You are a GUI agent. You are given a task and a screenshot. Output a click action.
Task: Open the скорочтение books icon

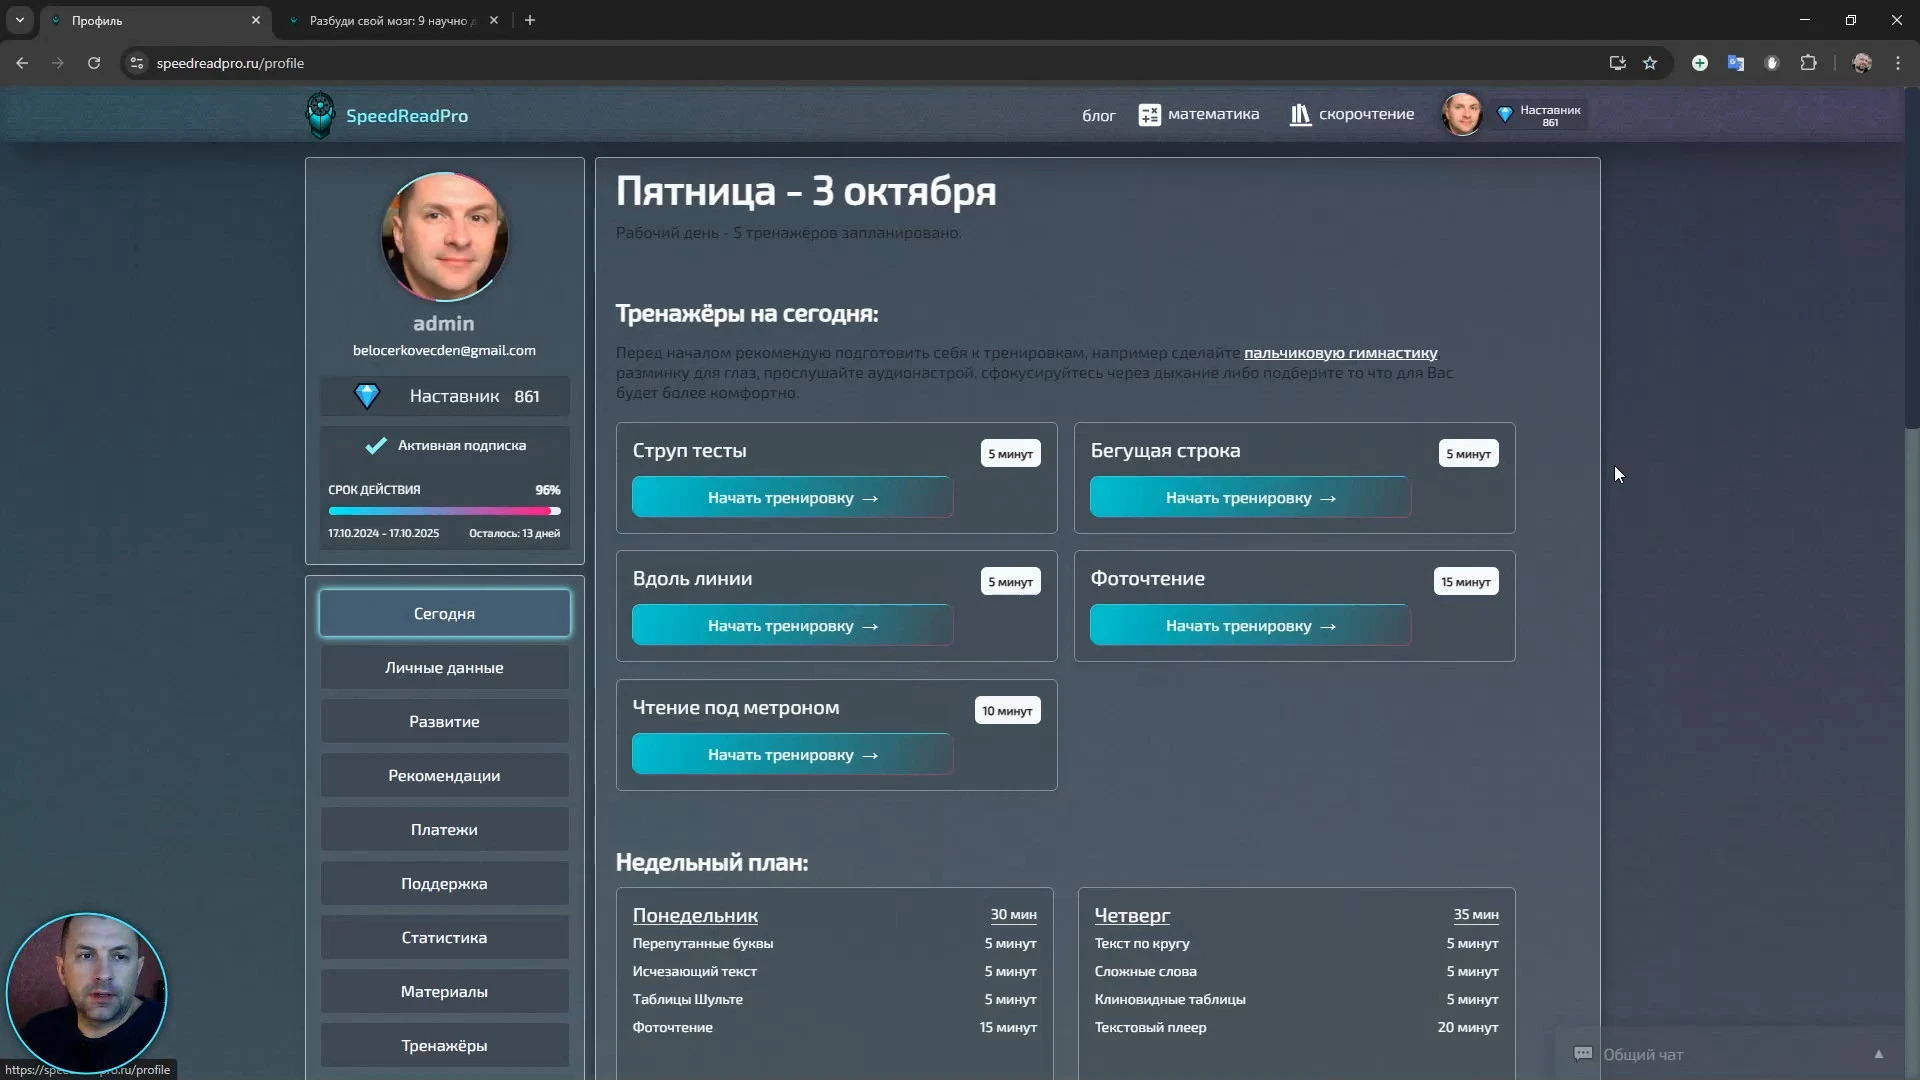coord(1300,115)
